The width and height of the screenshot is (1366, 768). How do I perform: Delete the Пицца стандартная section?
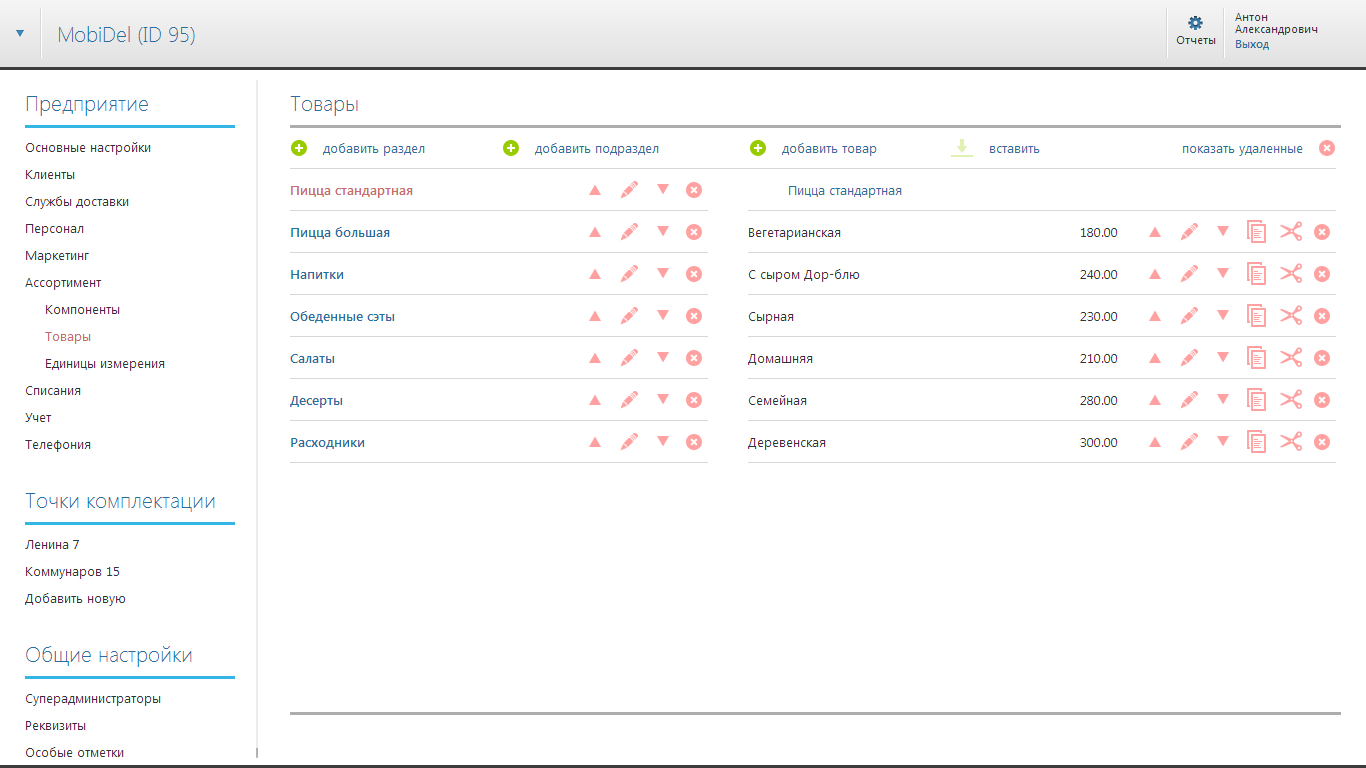[694, 190]
